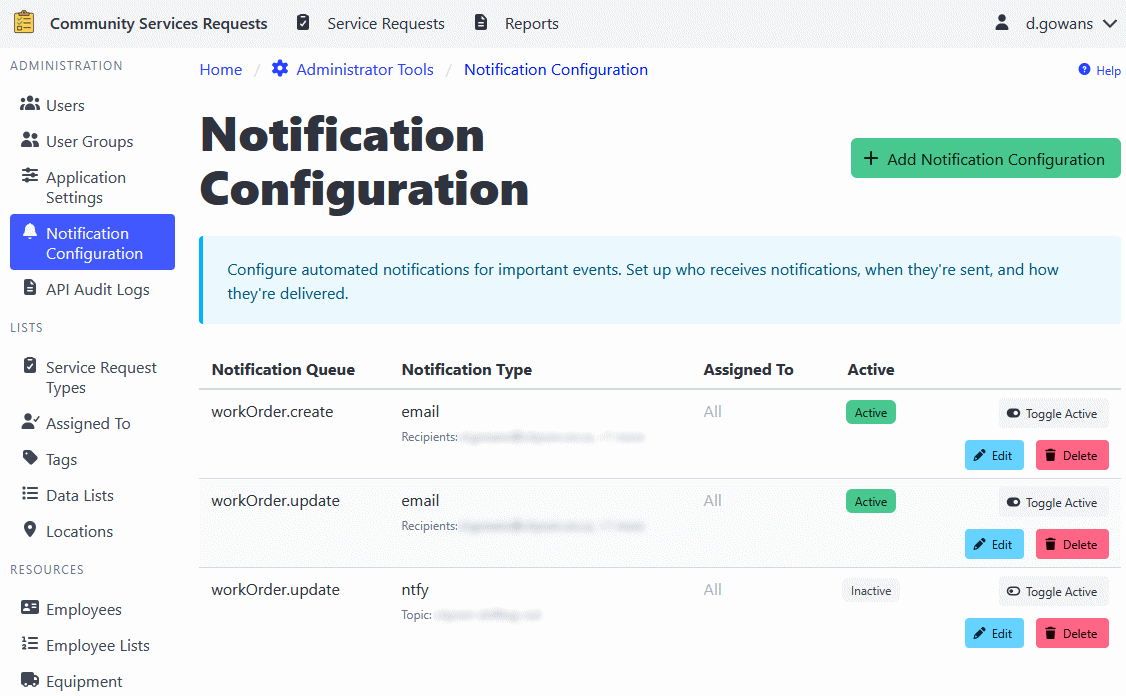The image size is (1126, 696).
Task: Toggle Active on the ntfy workOrder.update row
Action: (x=1053, y=591)
